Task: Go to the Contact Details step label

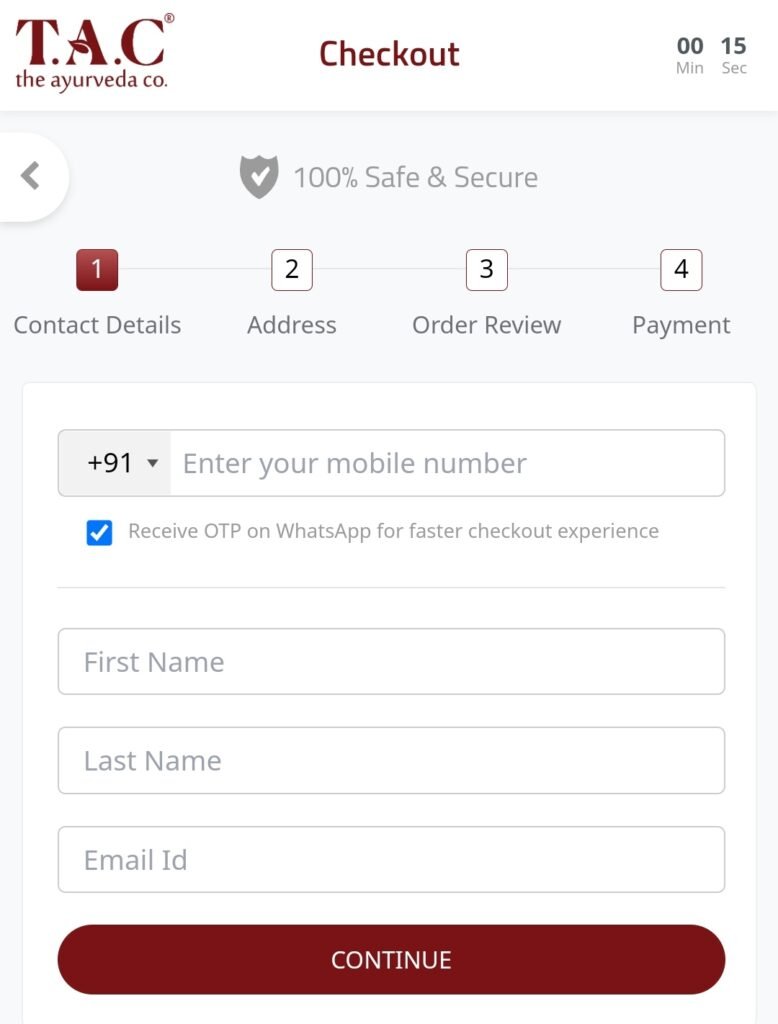Action: coord(97,325)
